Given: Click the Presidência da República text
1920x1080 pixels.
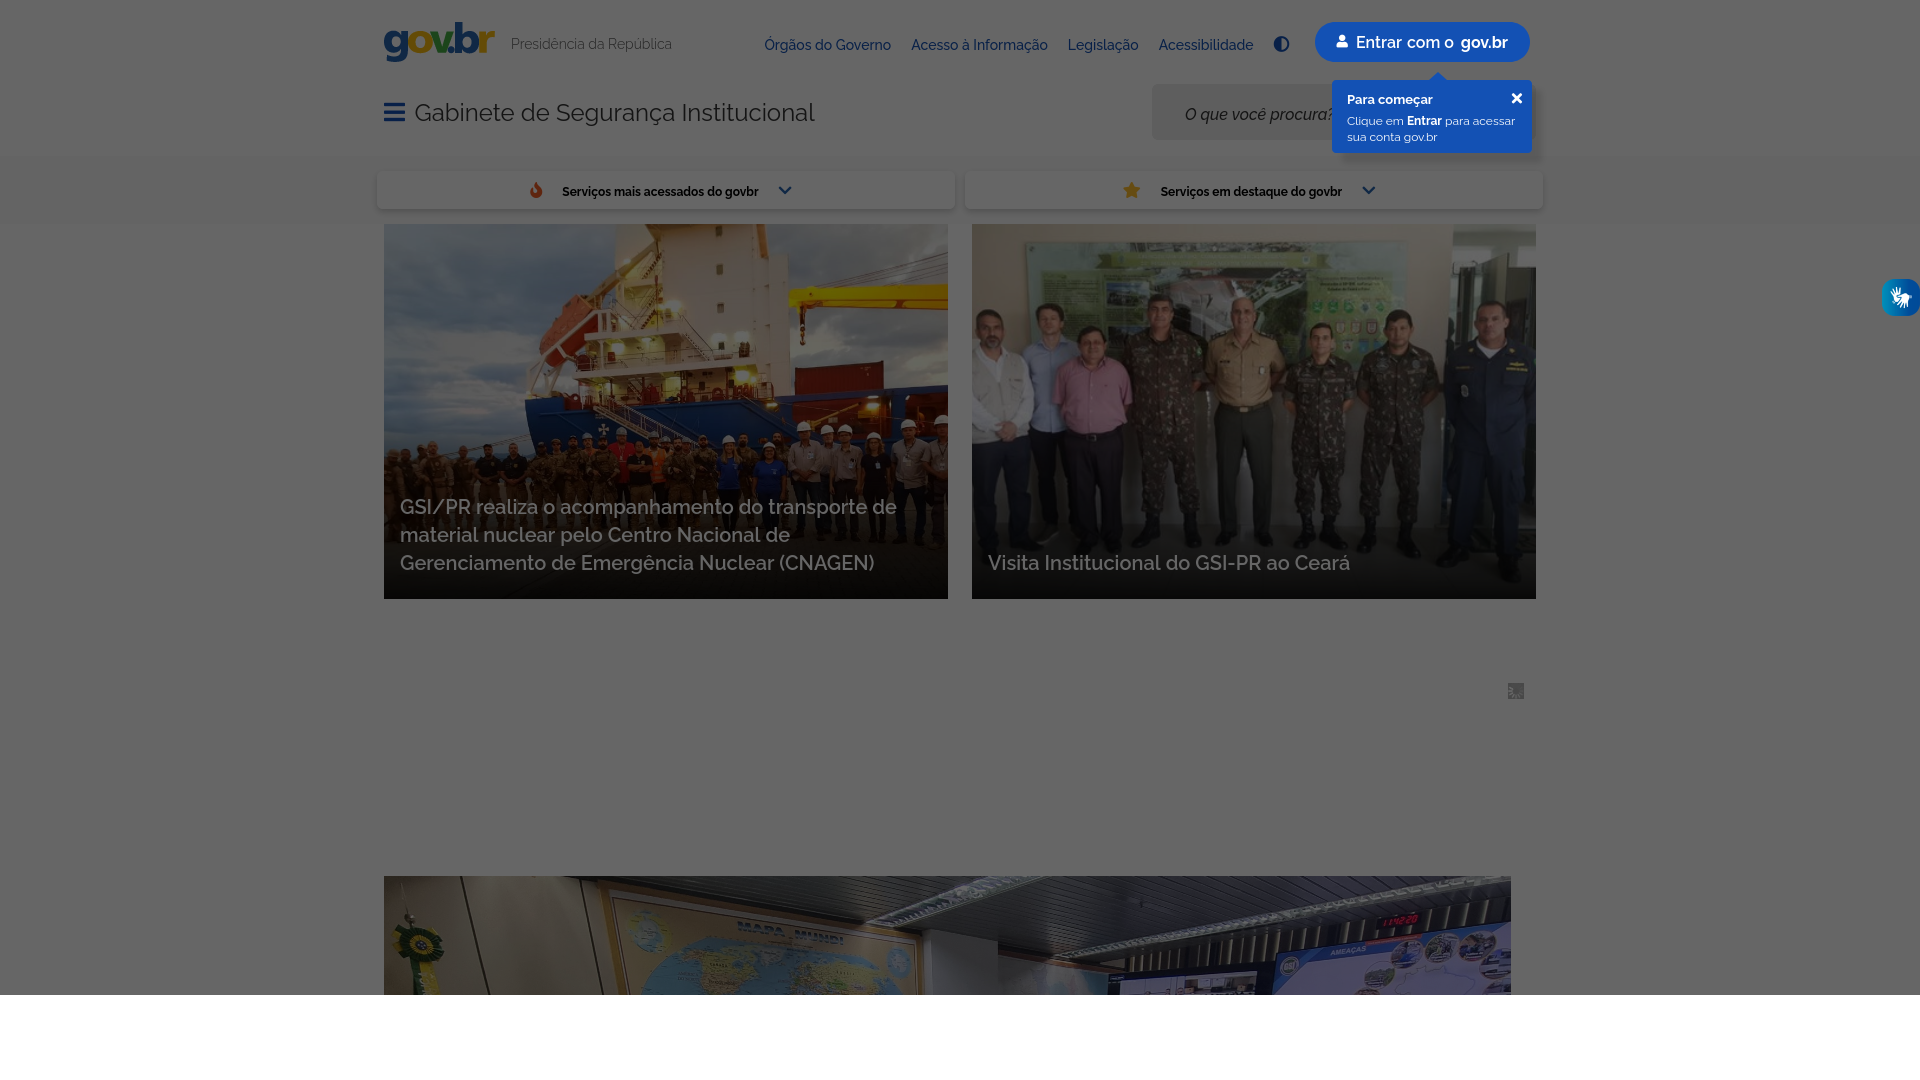Looking at the screenshot, I should coord(591,44).
